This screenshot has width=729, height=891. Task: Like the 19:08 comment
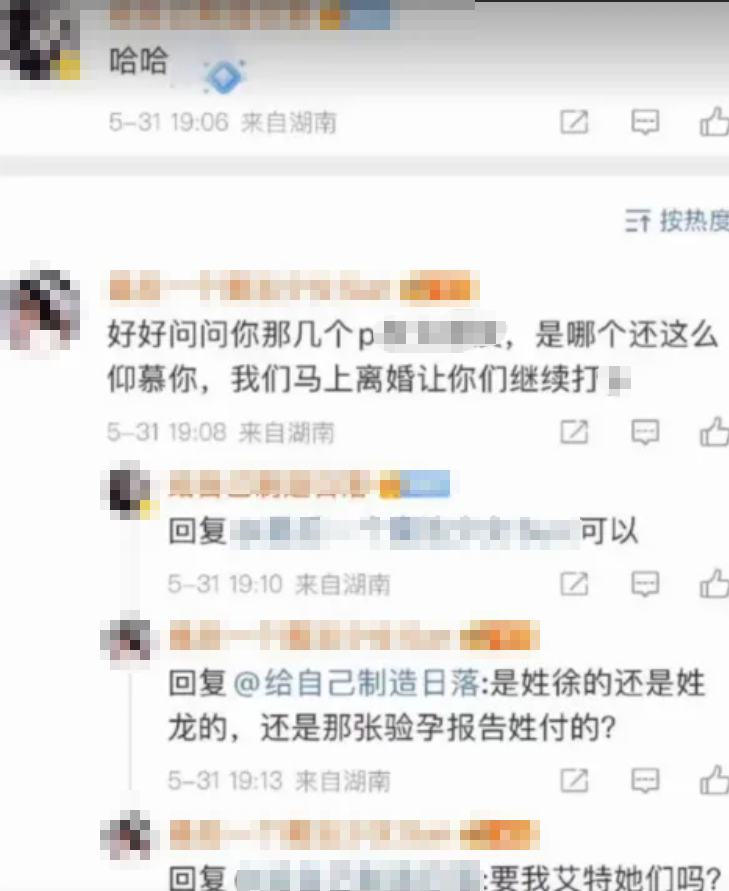[714, 431]
